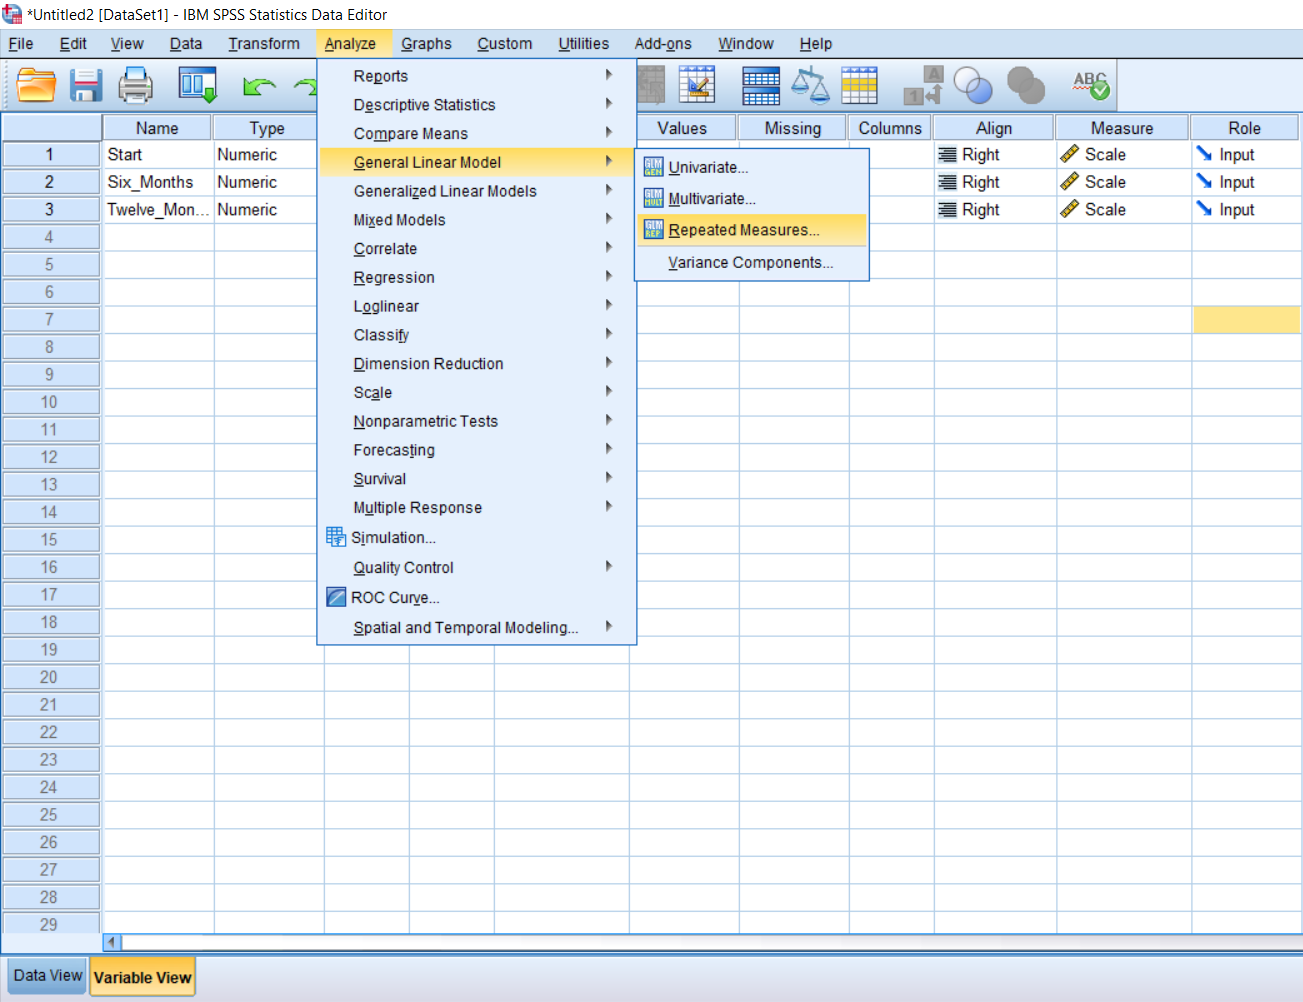The height and width of the screenshot is (1002, 1303).
Task: Click the Use Variable Sets icon
Action: [974, 85]
